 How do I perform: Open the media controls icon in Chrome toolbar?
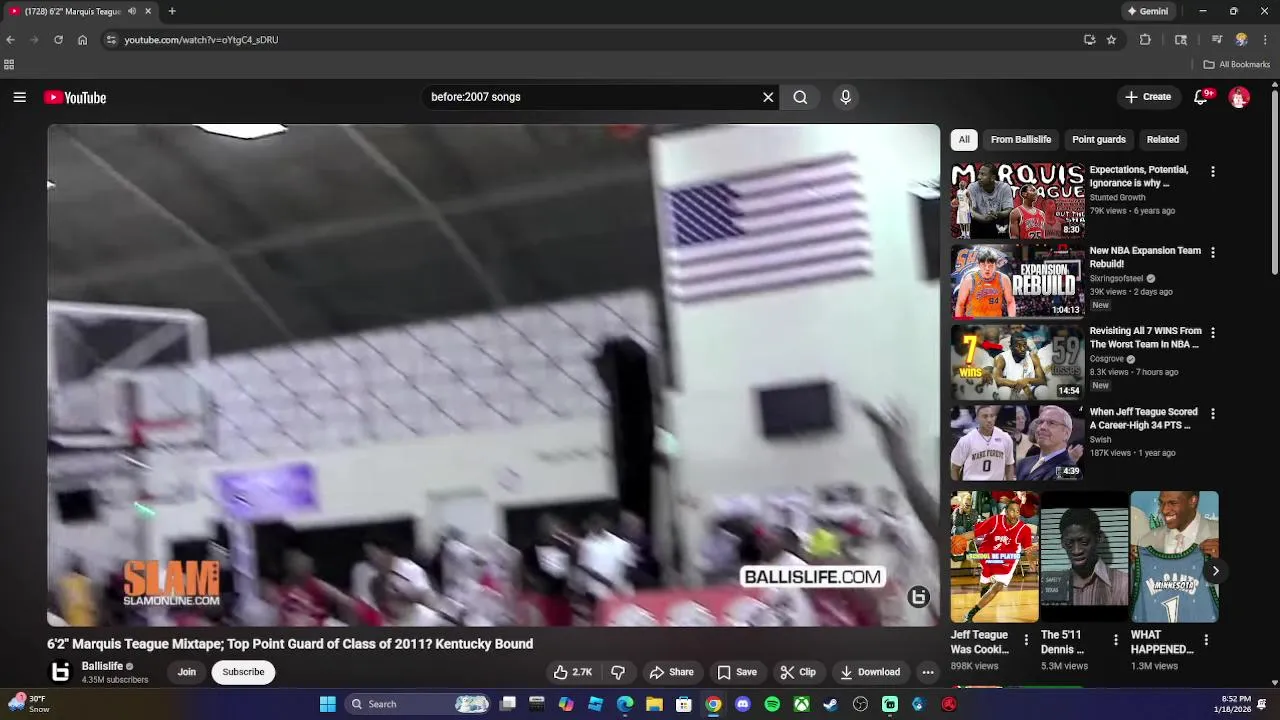tap(1217, 40)
